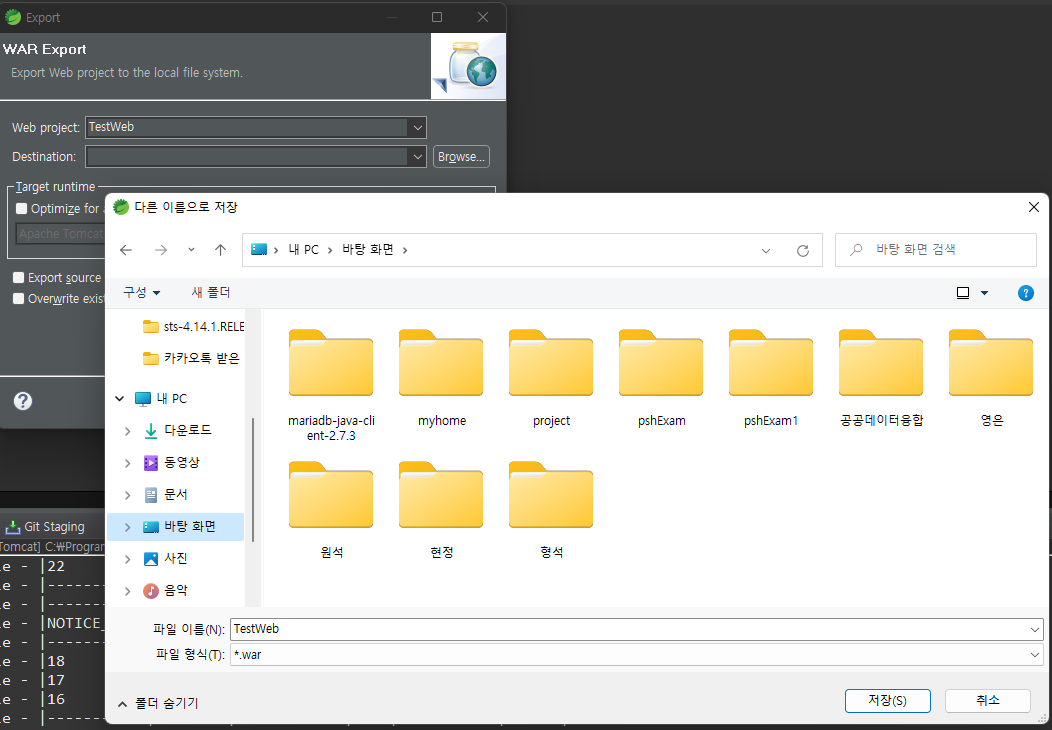
Task: Expand the 동영상 tree node
Action: [x=127, y=463]
